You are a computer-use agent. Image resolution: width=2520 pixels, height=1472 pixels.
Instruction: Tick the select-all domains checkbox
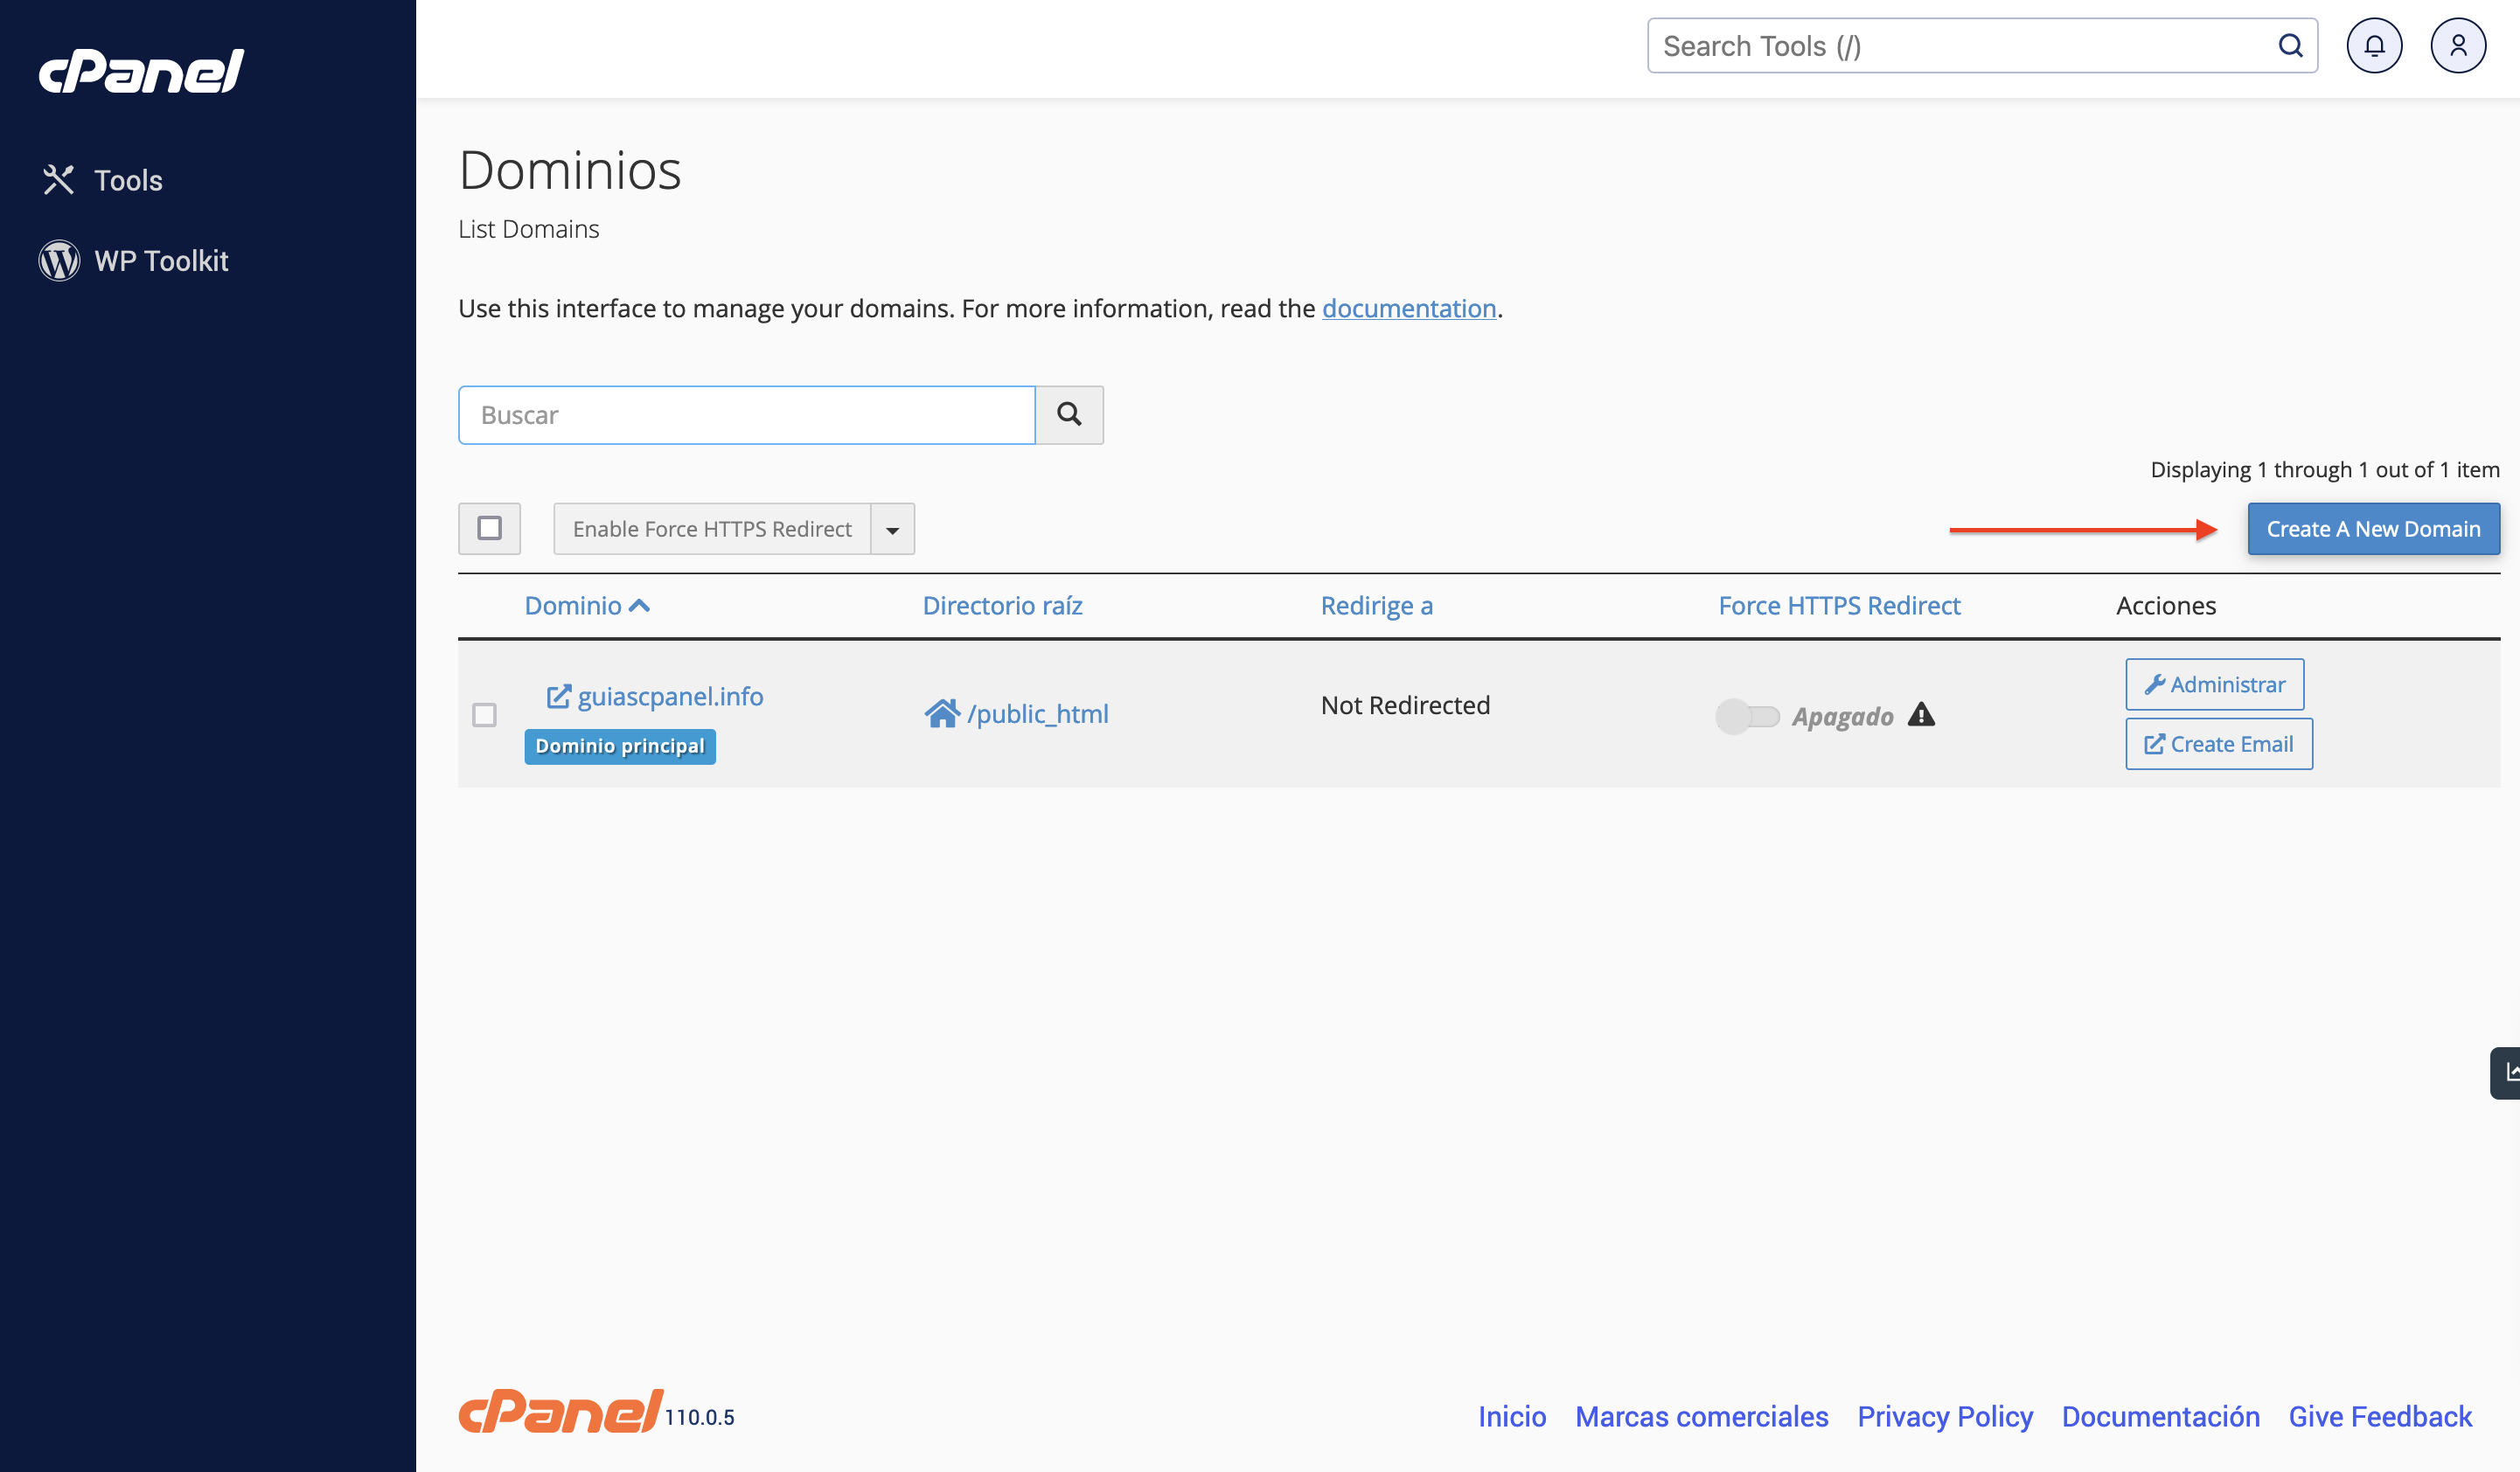[489, 528]
